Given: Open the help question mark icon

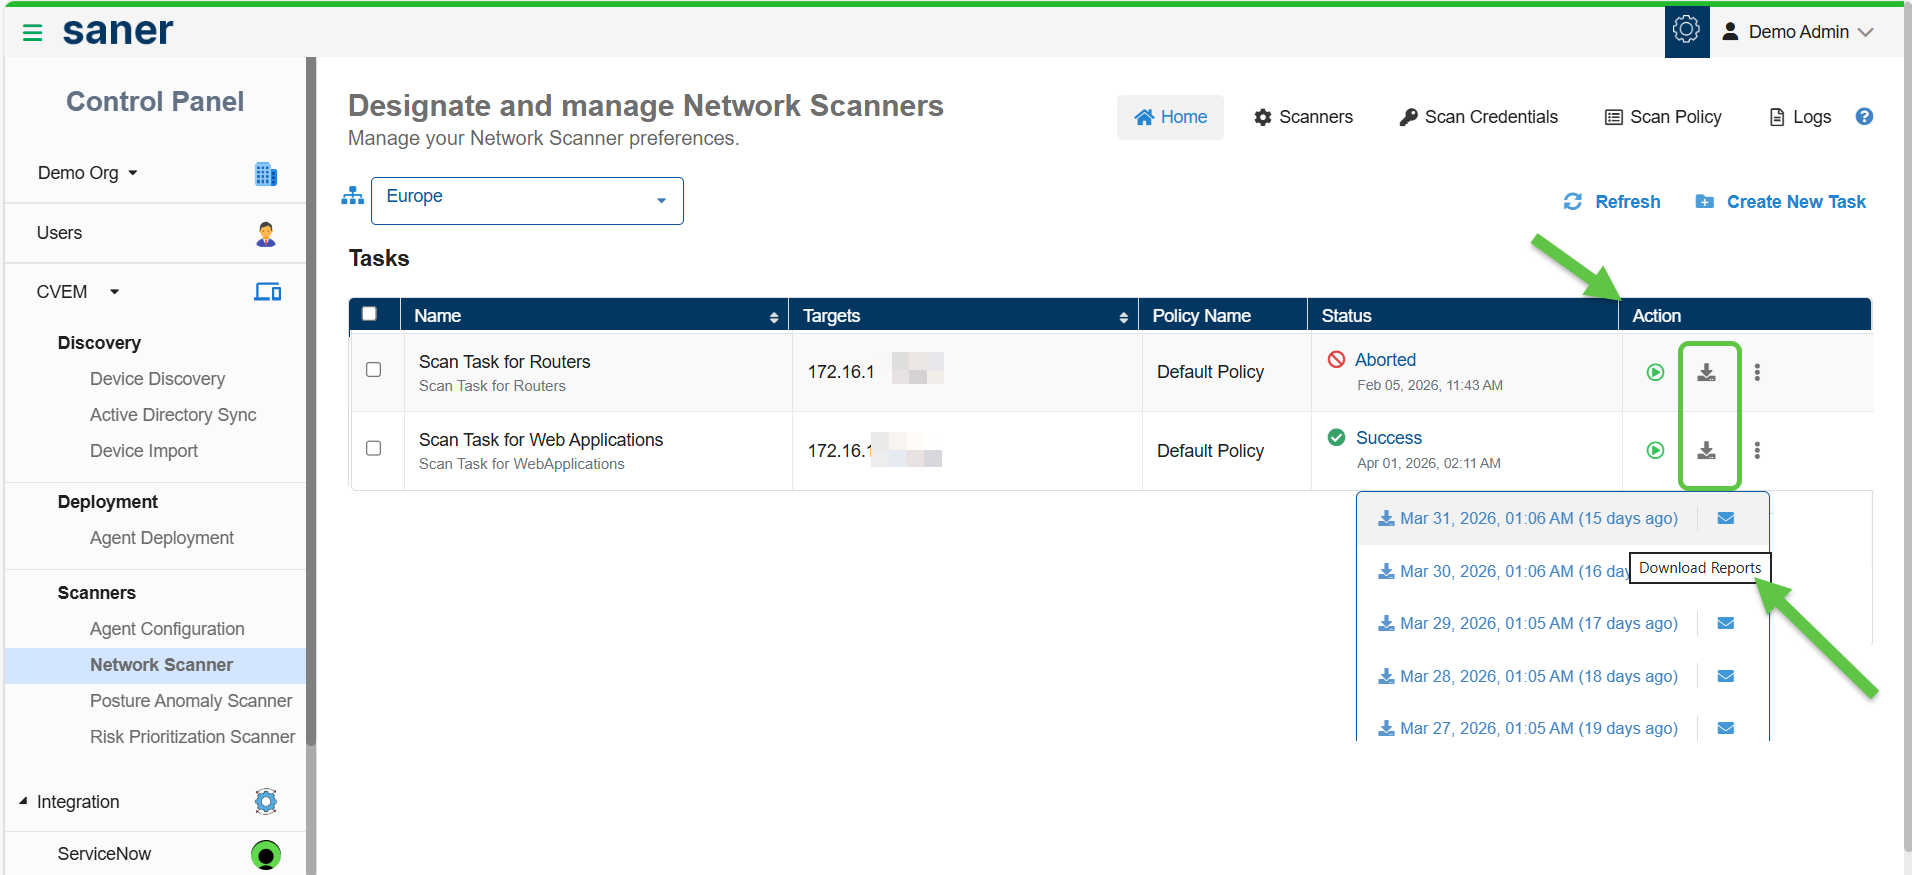Looking at the screenshot, I should (x=1864, y=116).
